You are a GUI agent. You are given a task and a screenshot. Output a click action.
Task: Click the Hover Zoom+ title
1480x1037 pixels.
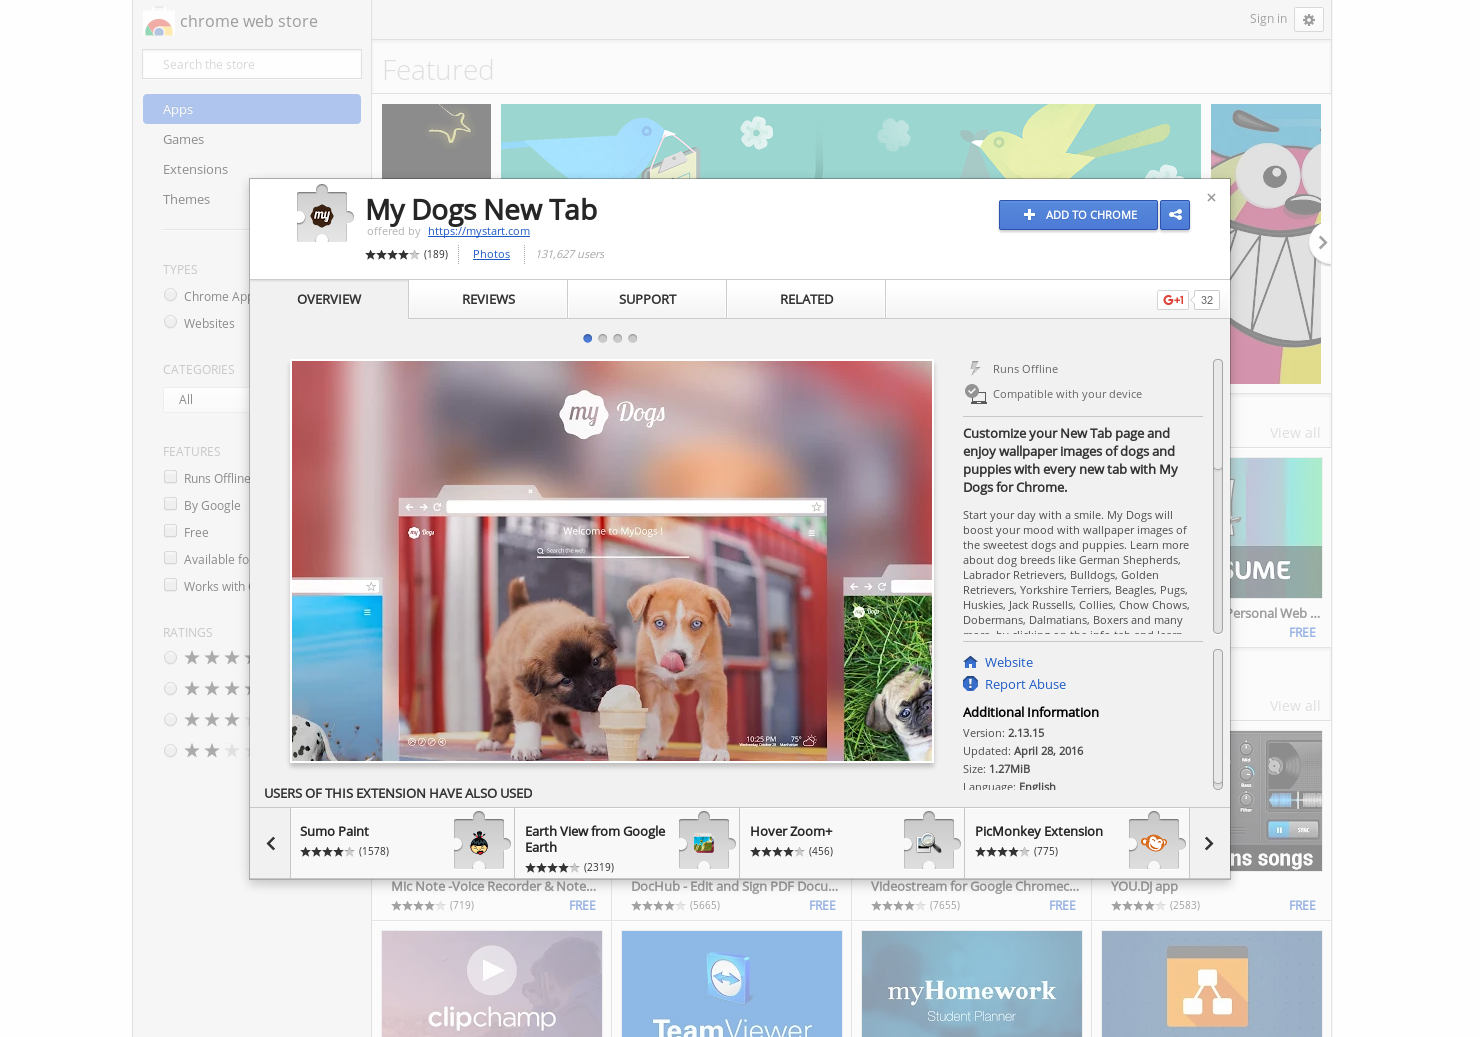pyautogui.click(x=791, y=831)
